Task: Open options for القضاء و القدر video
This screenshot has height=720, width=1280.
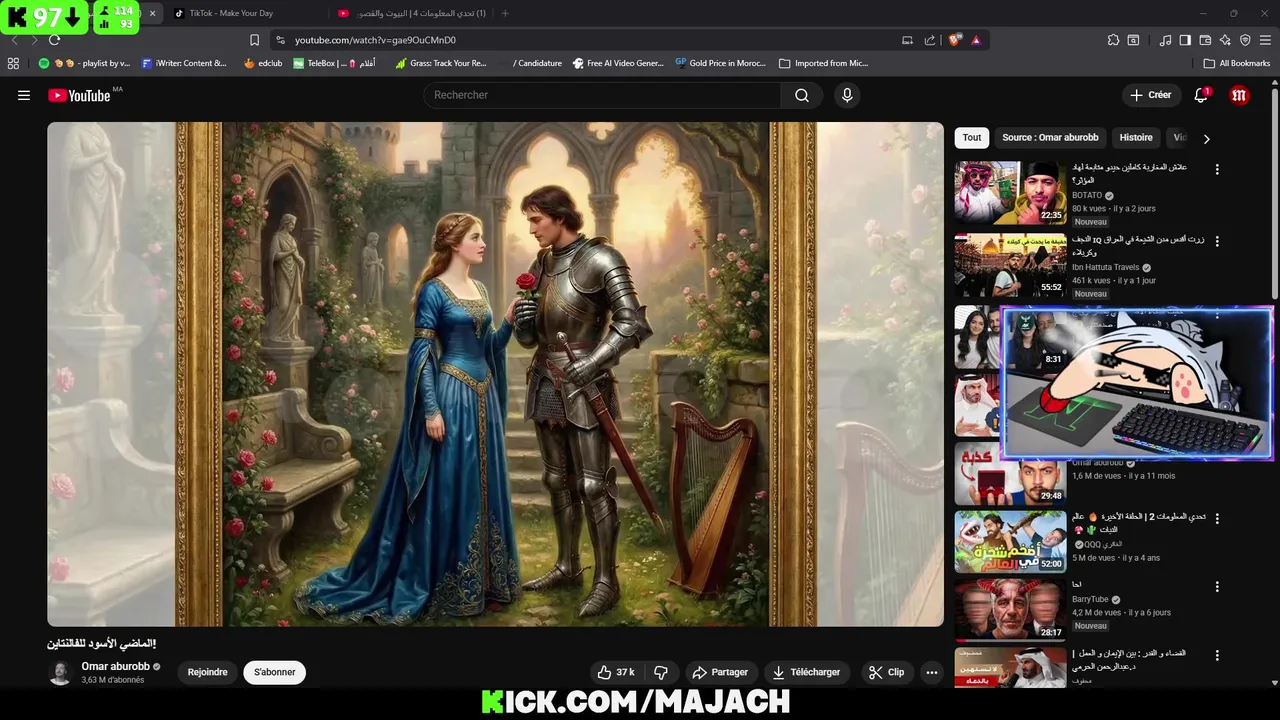Action: (x=1217, y=656)
